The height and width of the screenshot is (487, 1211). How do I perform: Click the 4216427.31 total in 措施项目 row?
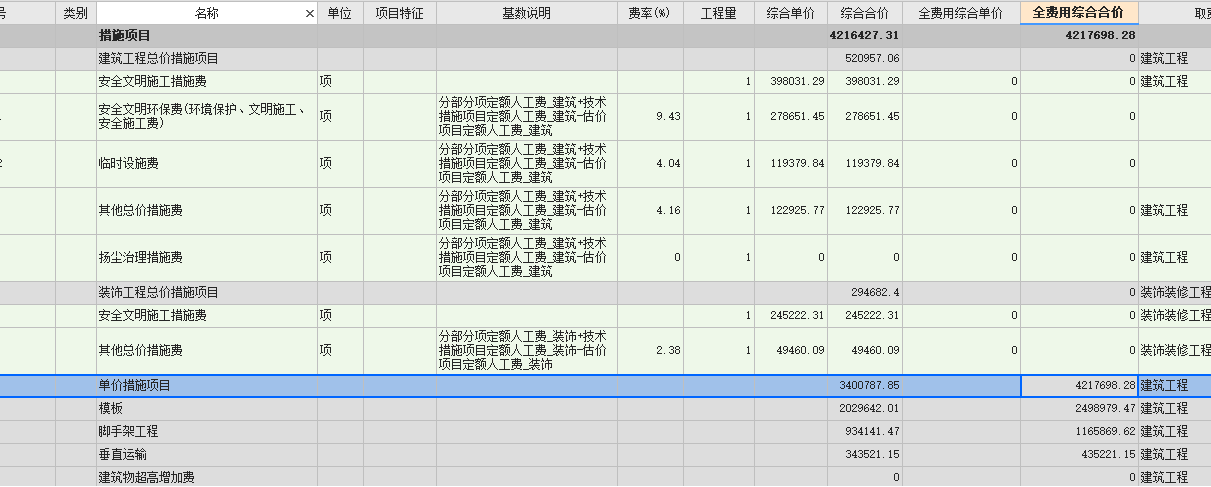pos(865,36)
